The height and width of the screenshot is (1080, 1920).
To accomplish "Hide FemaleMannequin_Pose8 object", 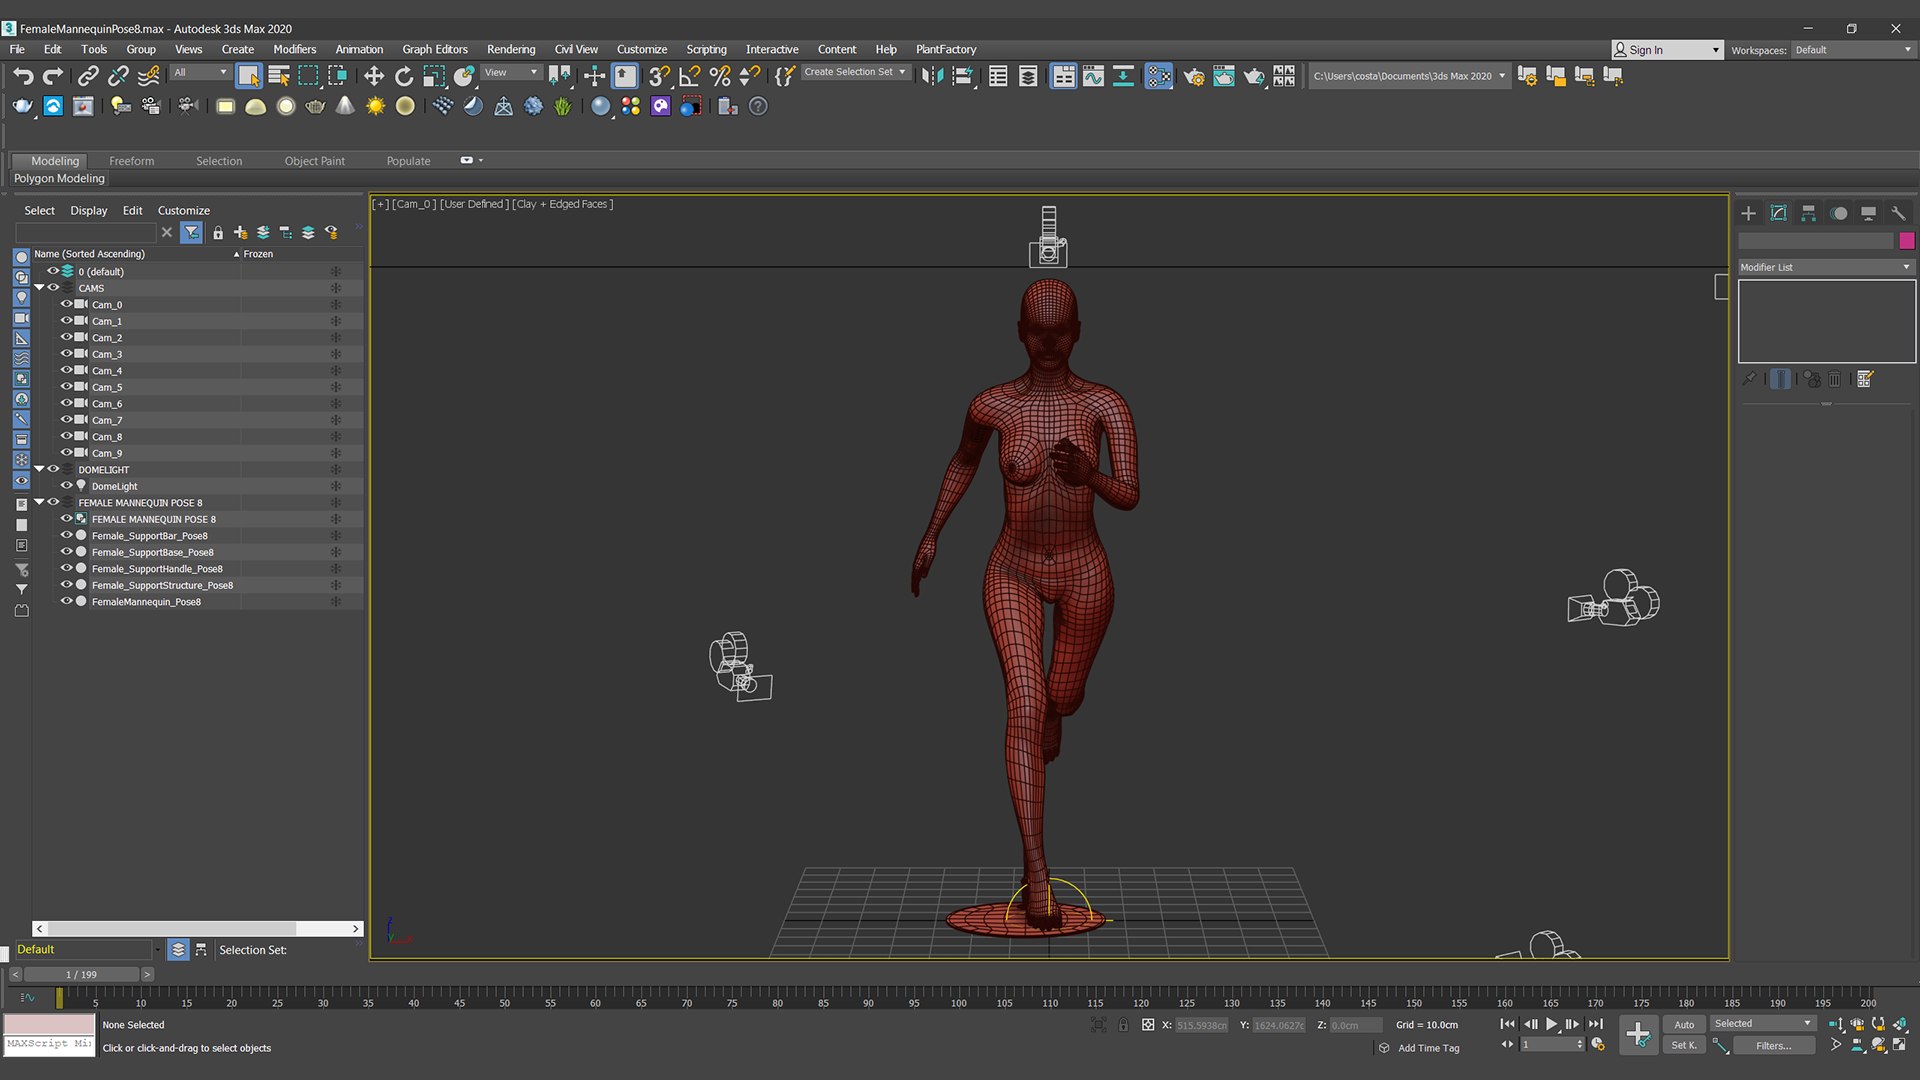I will click(67, 601).
